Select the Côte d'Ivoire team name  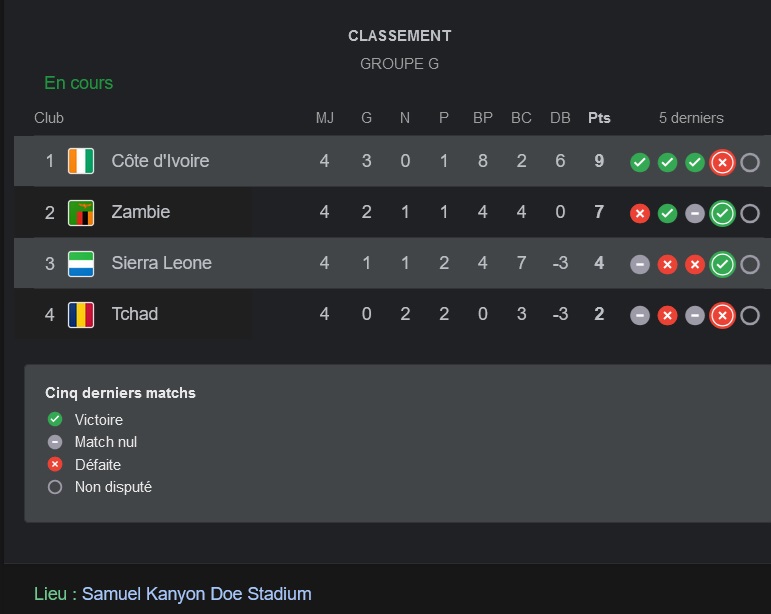160,161
